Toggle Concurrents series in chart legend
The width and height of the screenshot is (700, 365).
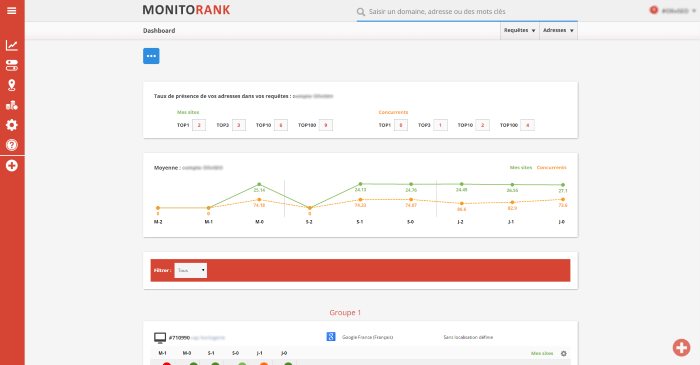pos(551,168)
